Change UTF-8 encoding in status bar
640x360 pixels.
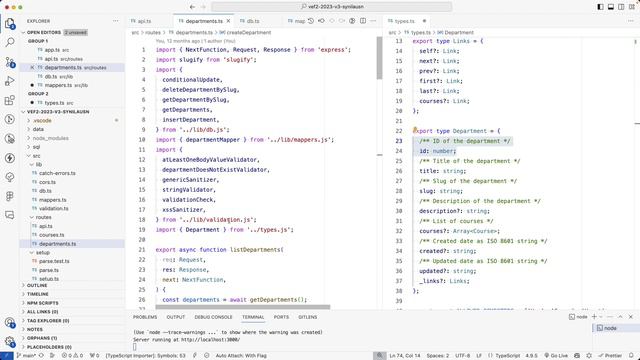462,356
